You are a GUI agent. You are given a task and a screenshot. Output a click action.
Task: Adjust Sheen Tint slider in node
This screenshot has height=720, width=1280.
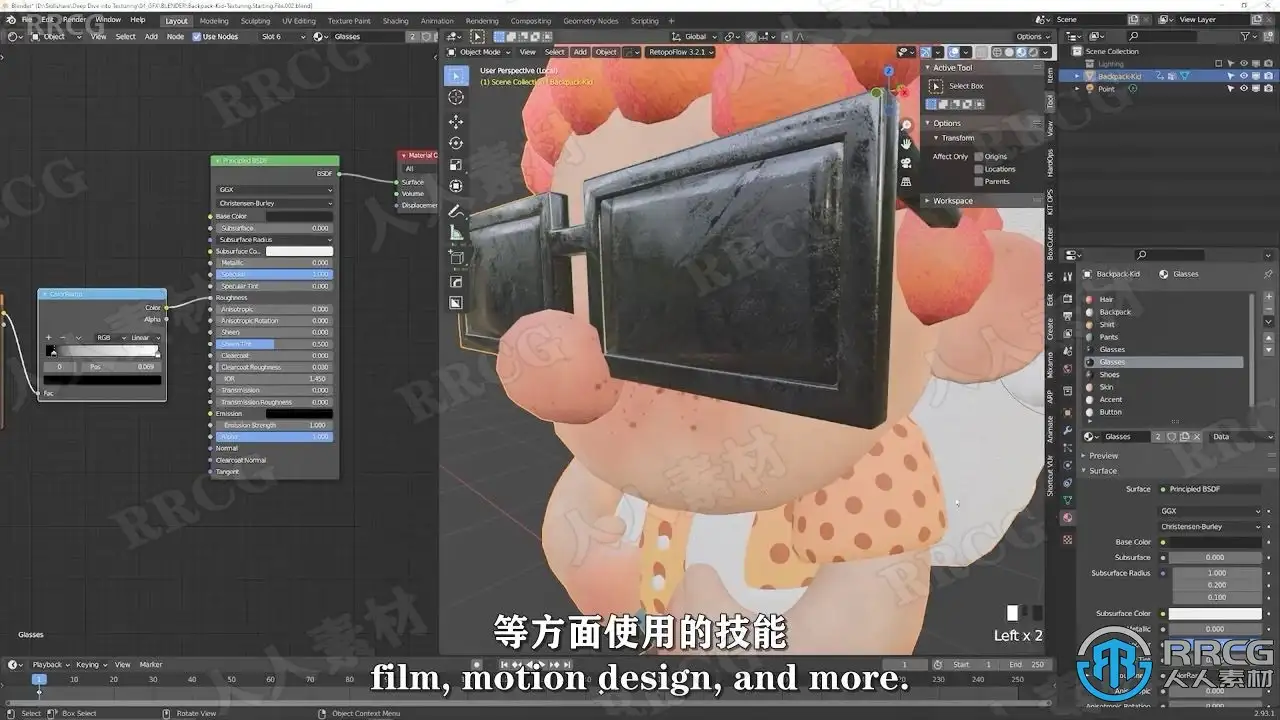[275, 344]
